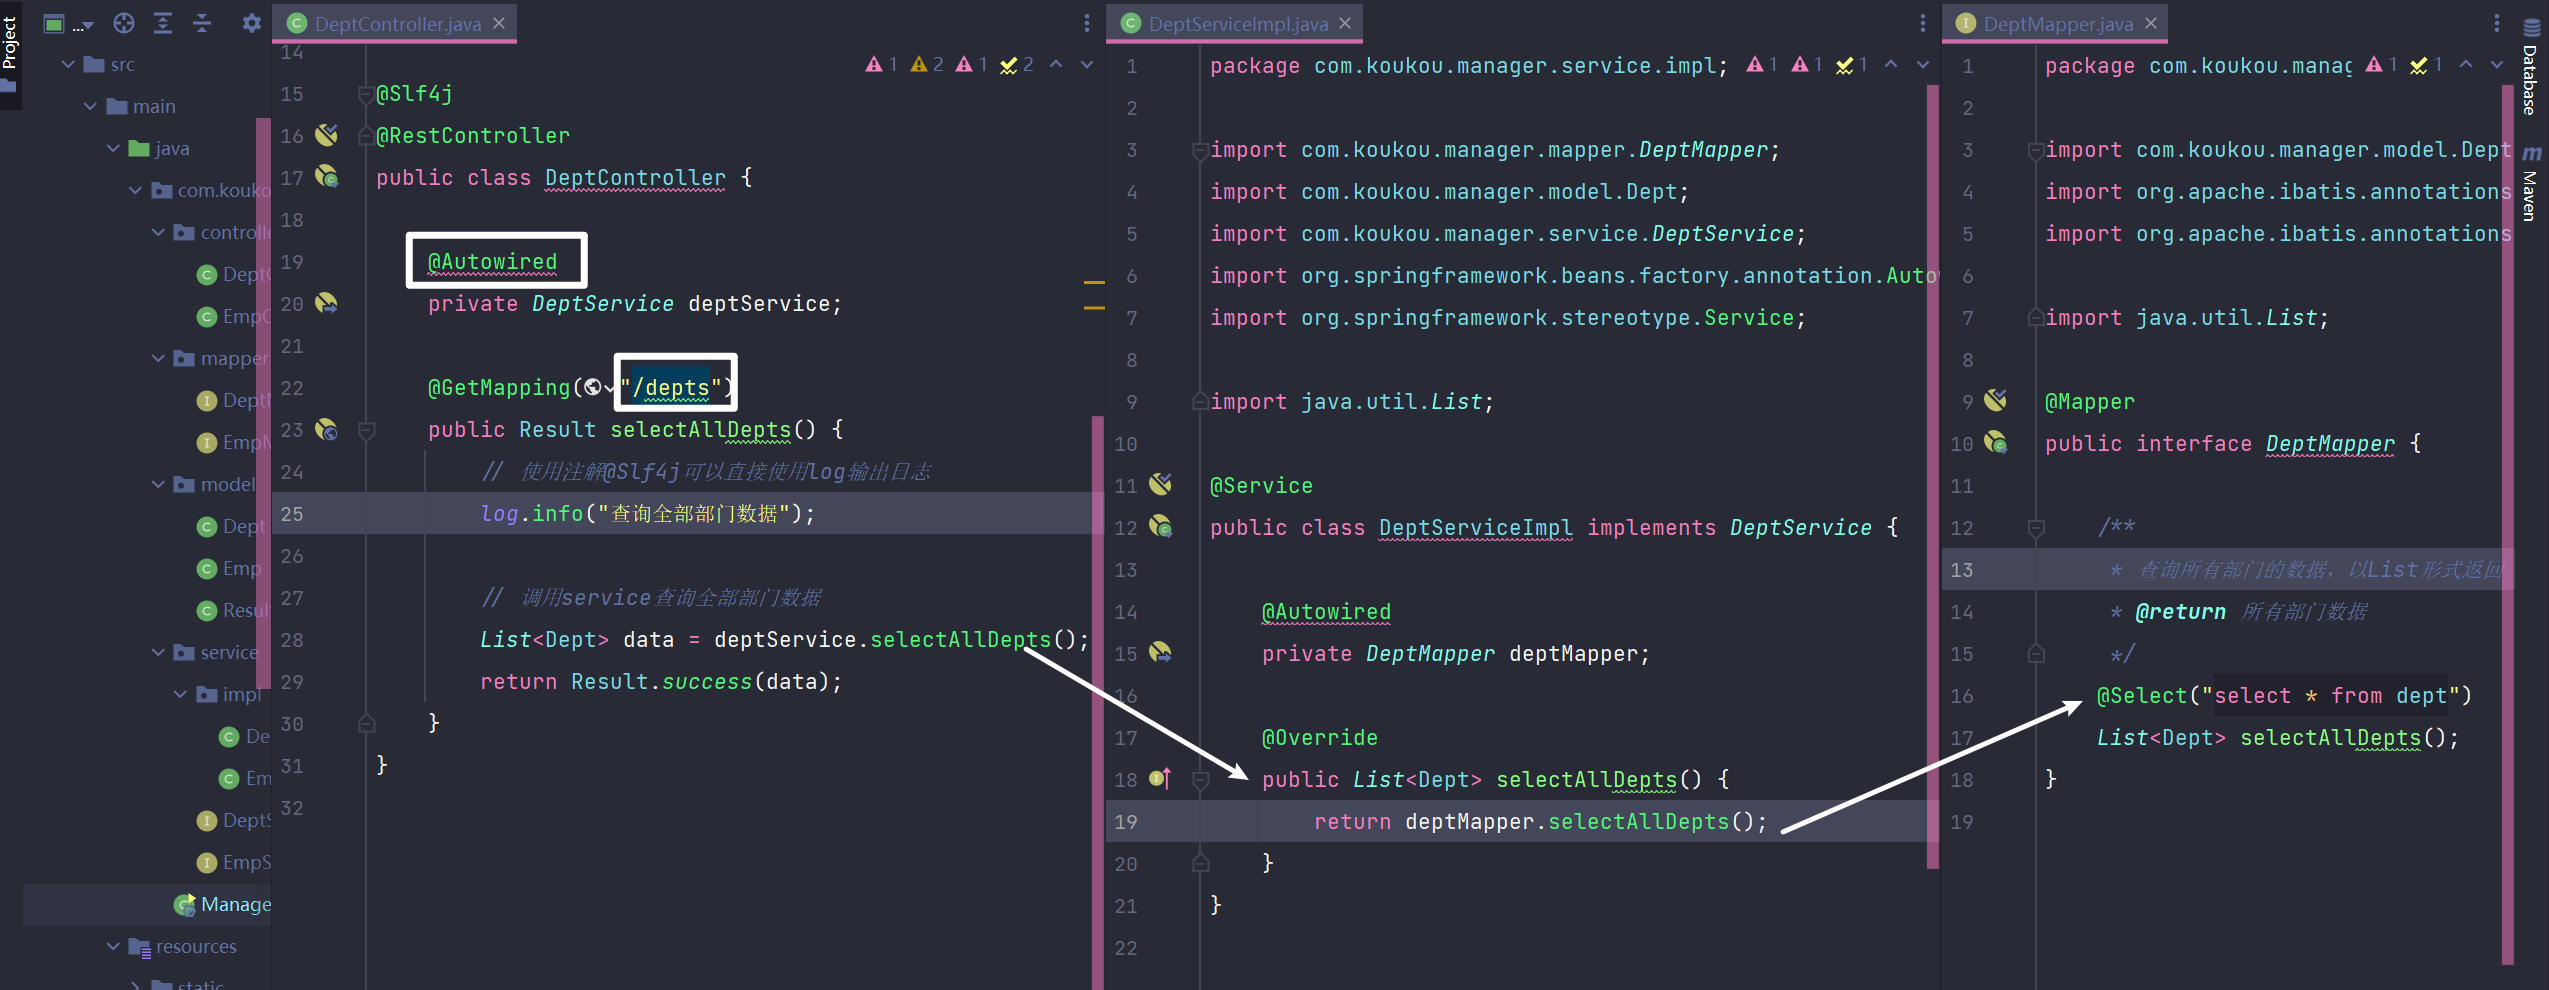This screenshot has width=2549, height=990.
Task: Fold the Javadoc comment in DeptMapper
Action: click(x=2035, y=527)
